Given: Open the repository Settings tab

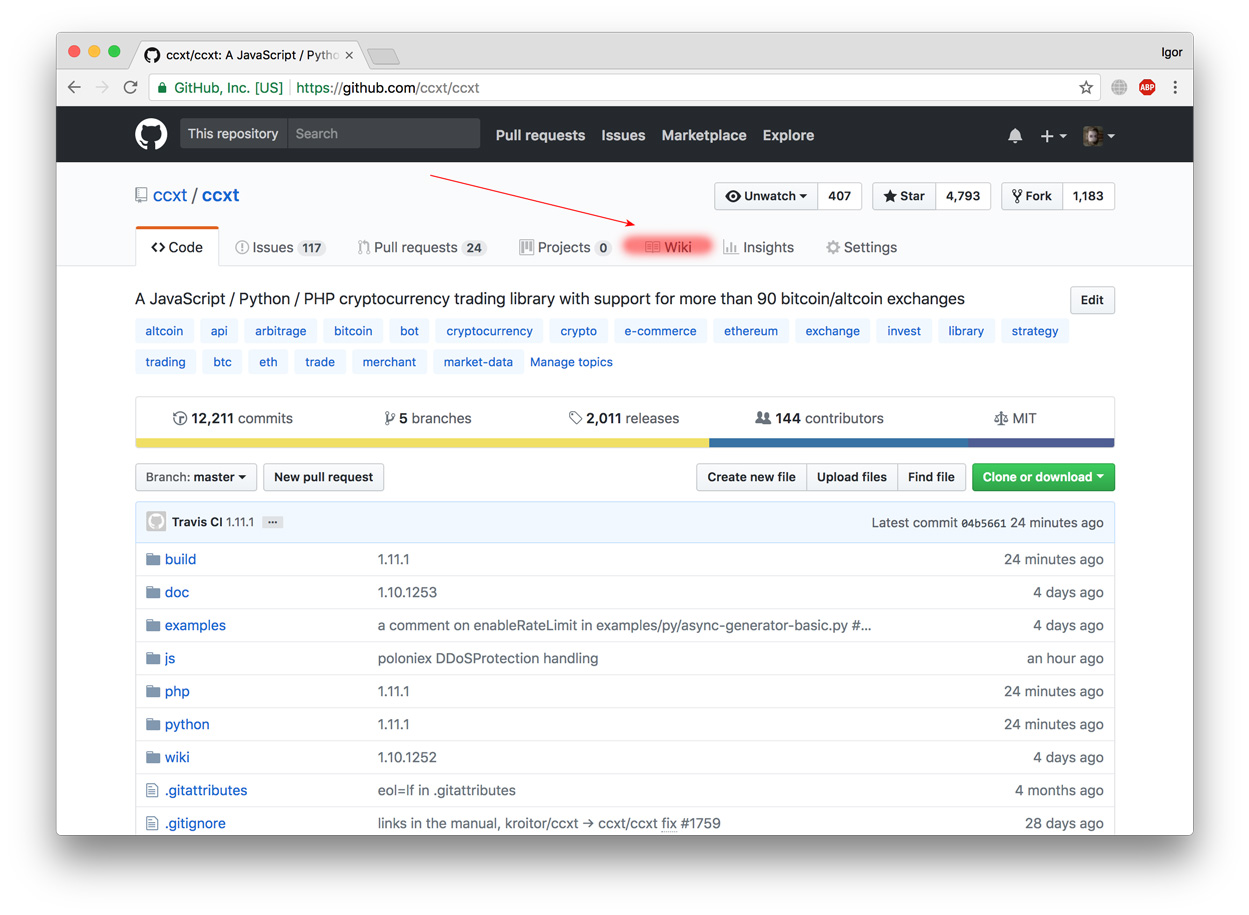Looking at the screenshot, I should tap(861, 247).
